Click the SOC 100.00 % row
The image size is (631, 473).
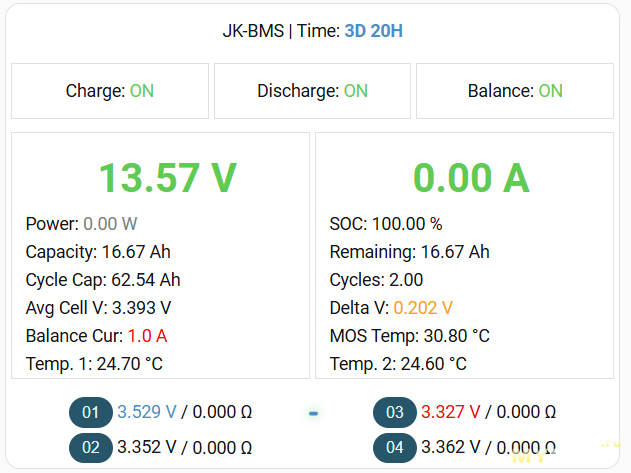[386, 224]
